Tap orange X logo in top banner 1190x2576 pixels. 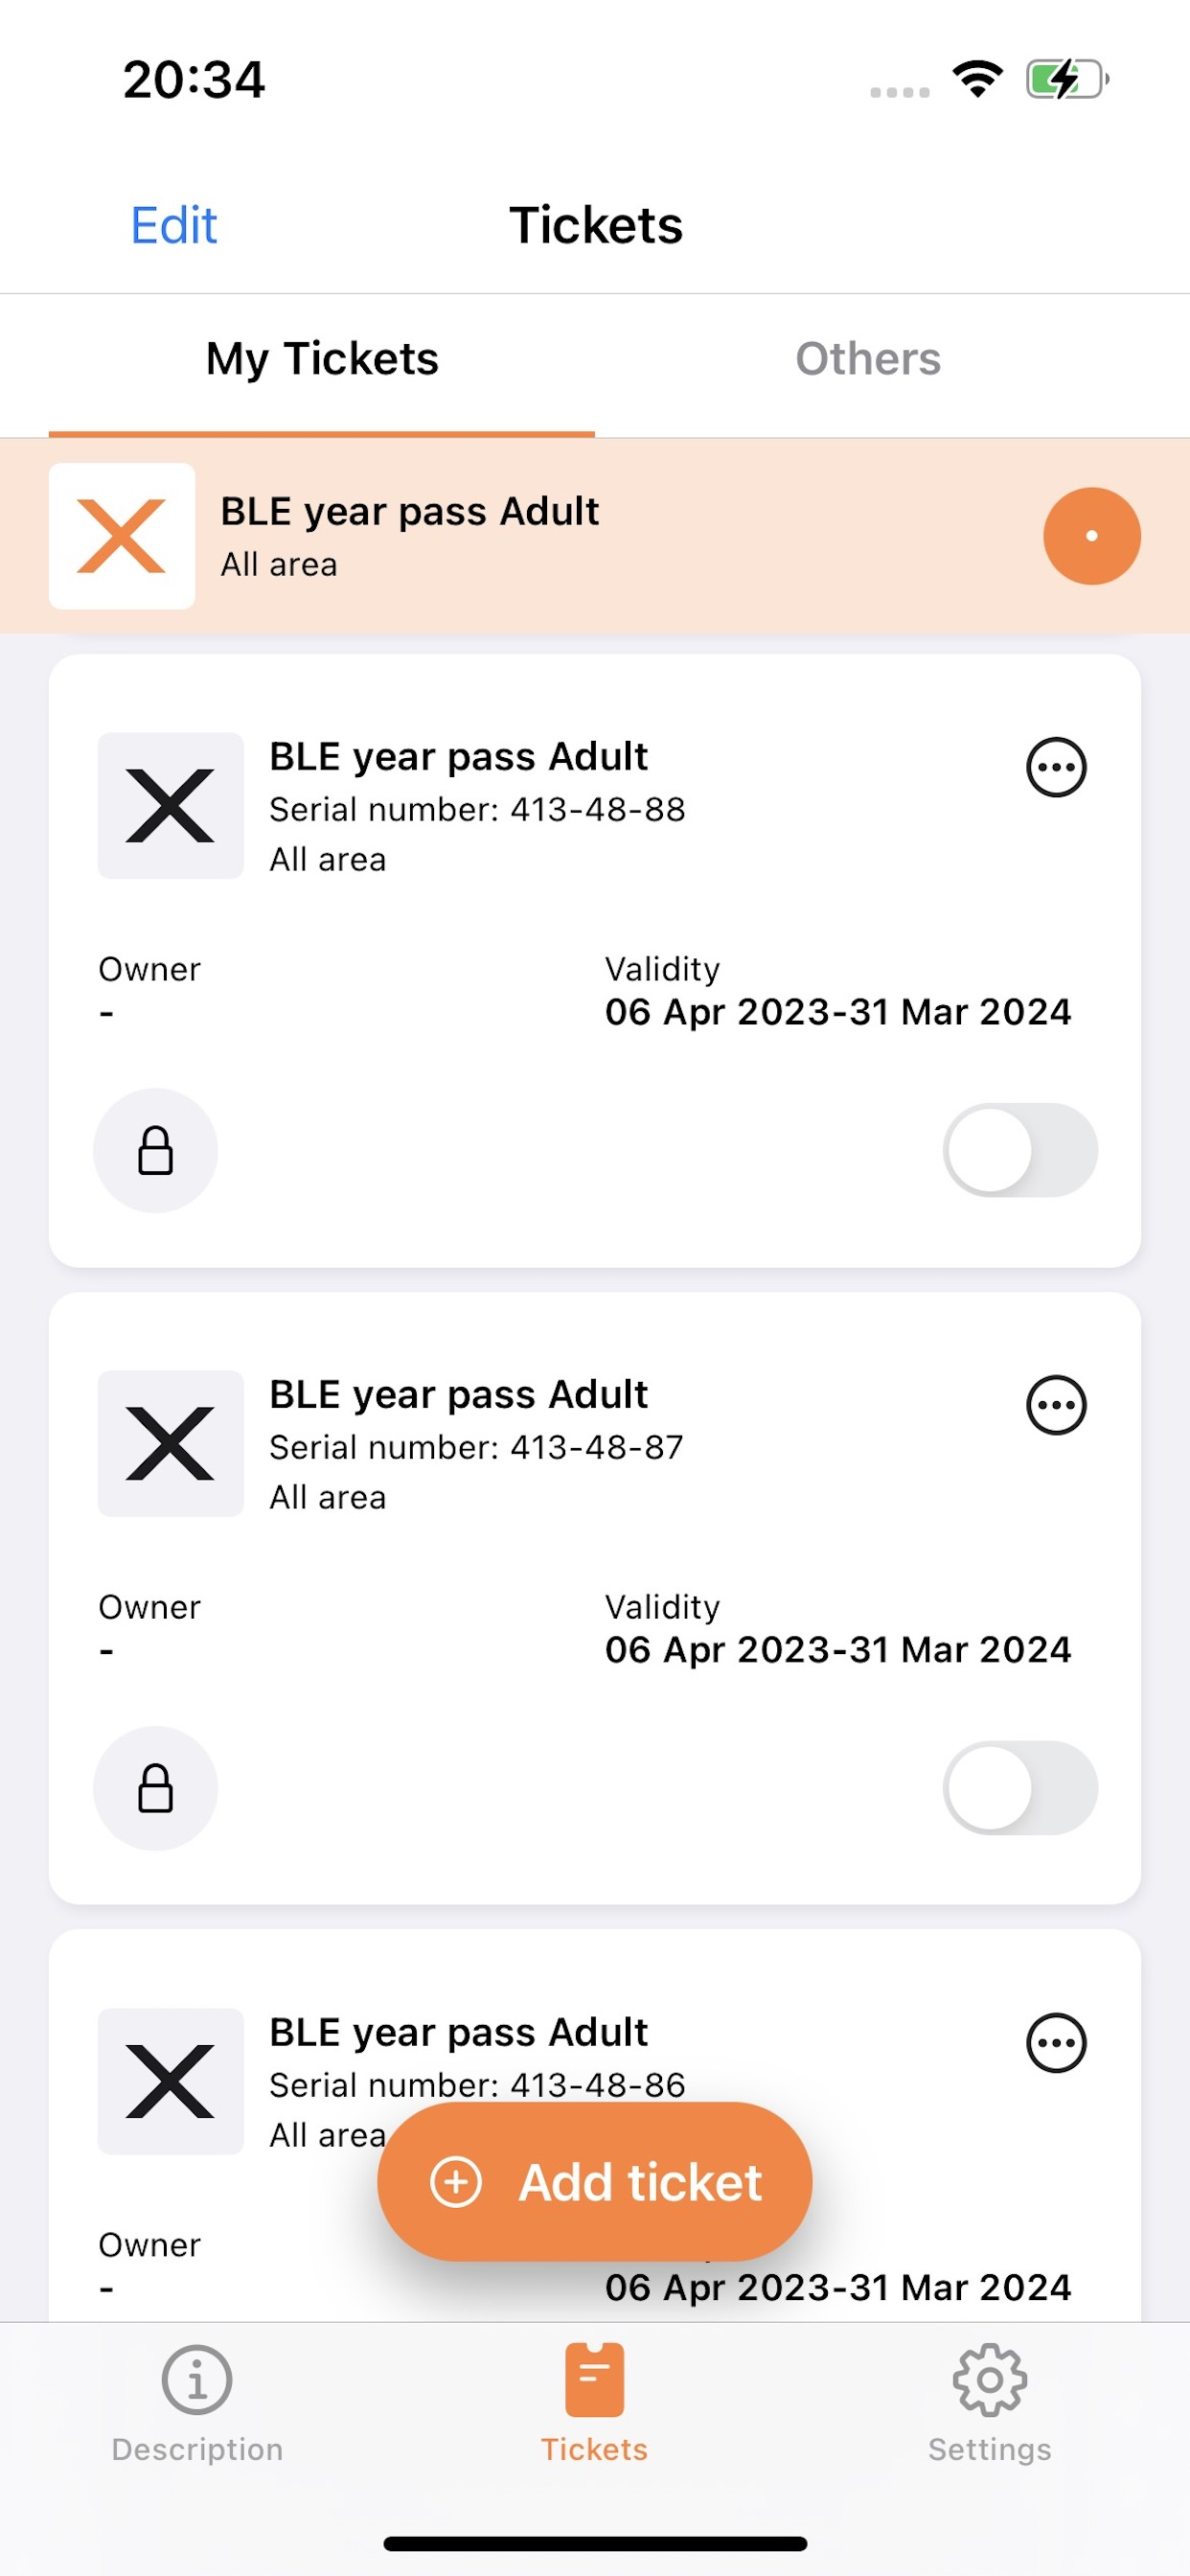(122, 536)
